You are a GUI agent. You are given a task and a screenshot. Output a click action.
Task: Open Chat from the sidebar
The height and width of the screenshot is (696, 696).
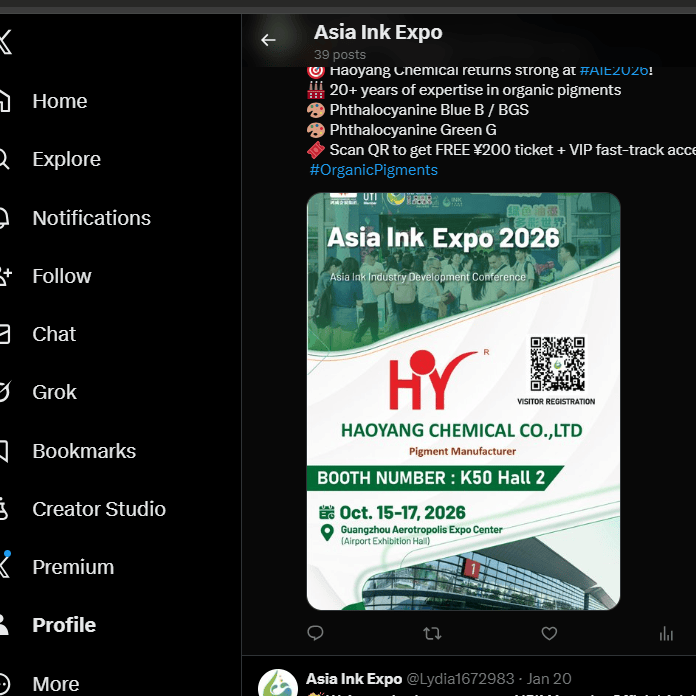pyautogui.click(x=54, y=334)
